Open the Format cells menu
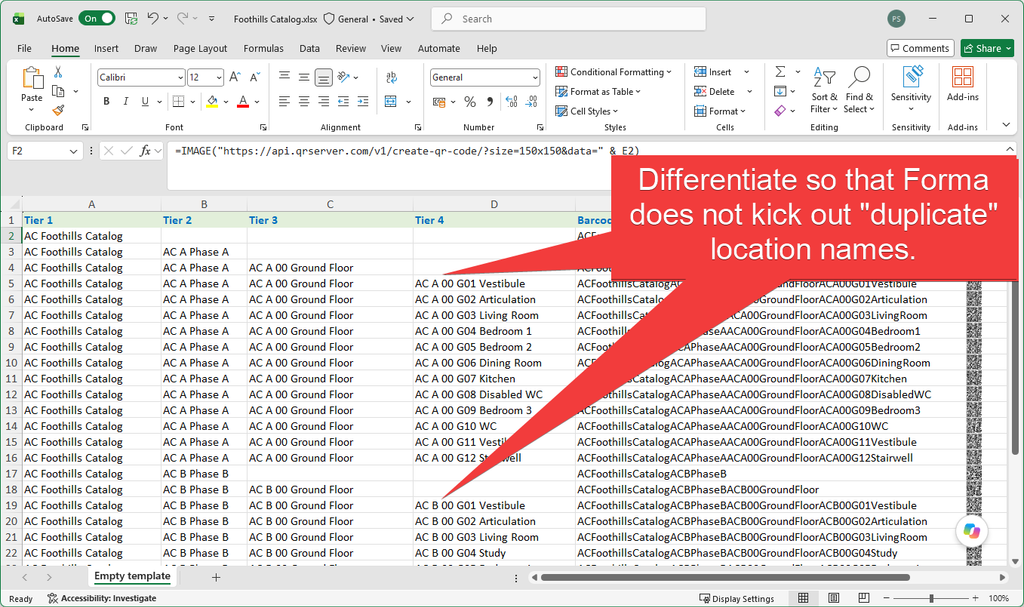 click(720, 111)
